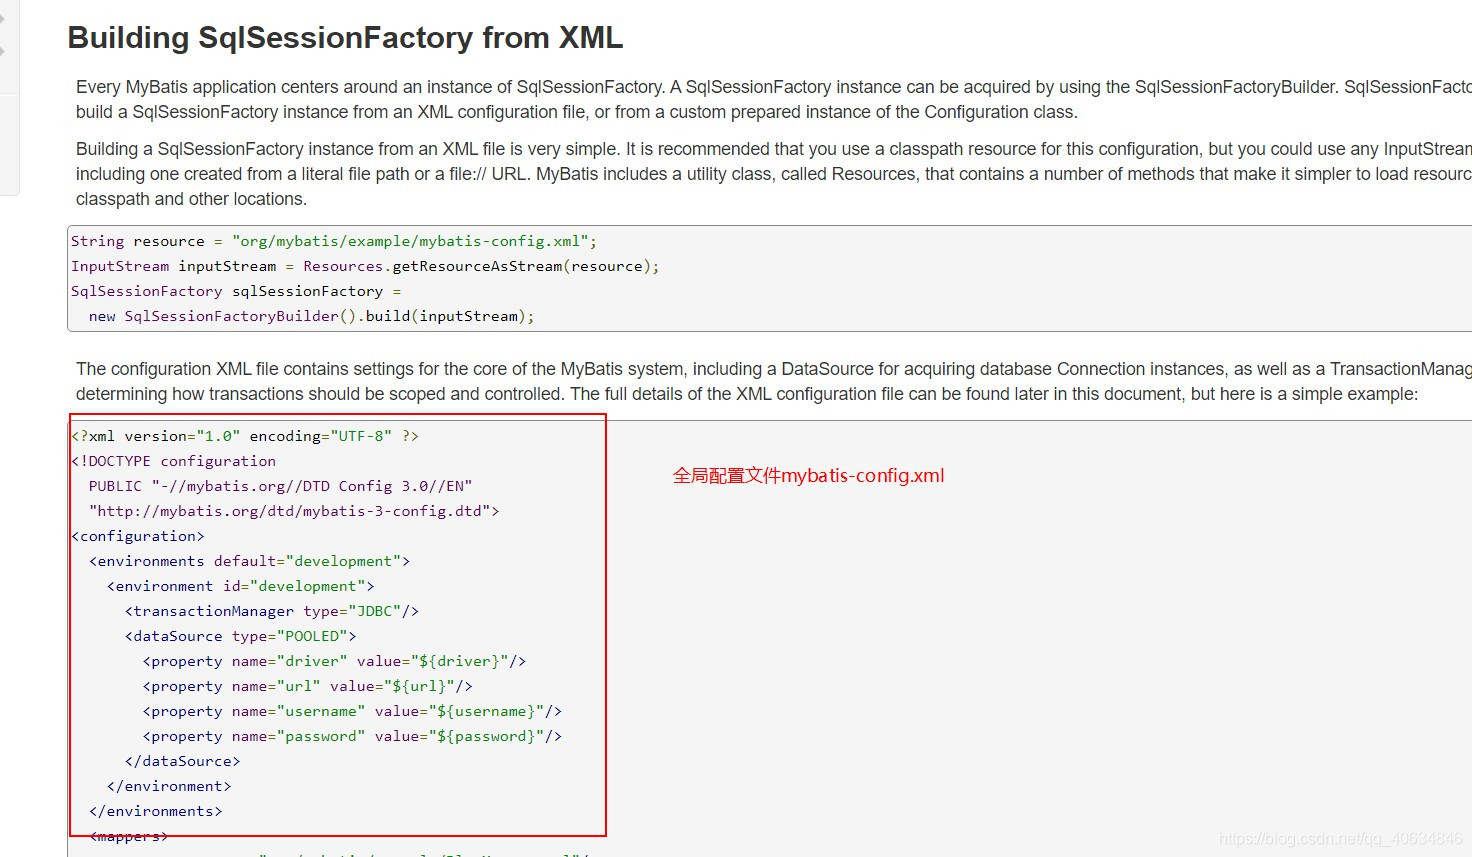Click the paragraph line starting "Every MyBatis application"
1472x857 pixels.
[x=774, y=87]
